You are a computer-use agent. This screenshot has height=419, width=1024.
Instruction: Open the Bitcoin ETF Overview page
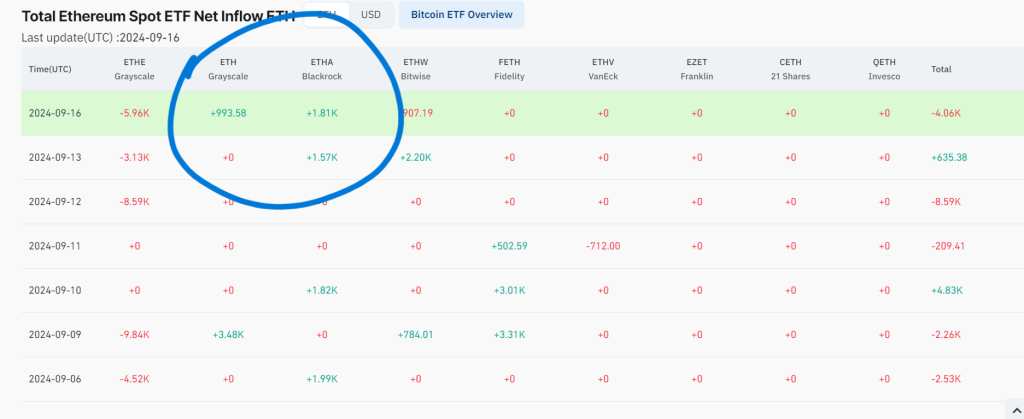click(x=461, y=15)
